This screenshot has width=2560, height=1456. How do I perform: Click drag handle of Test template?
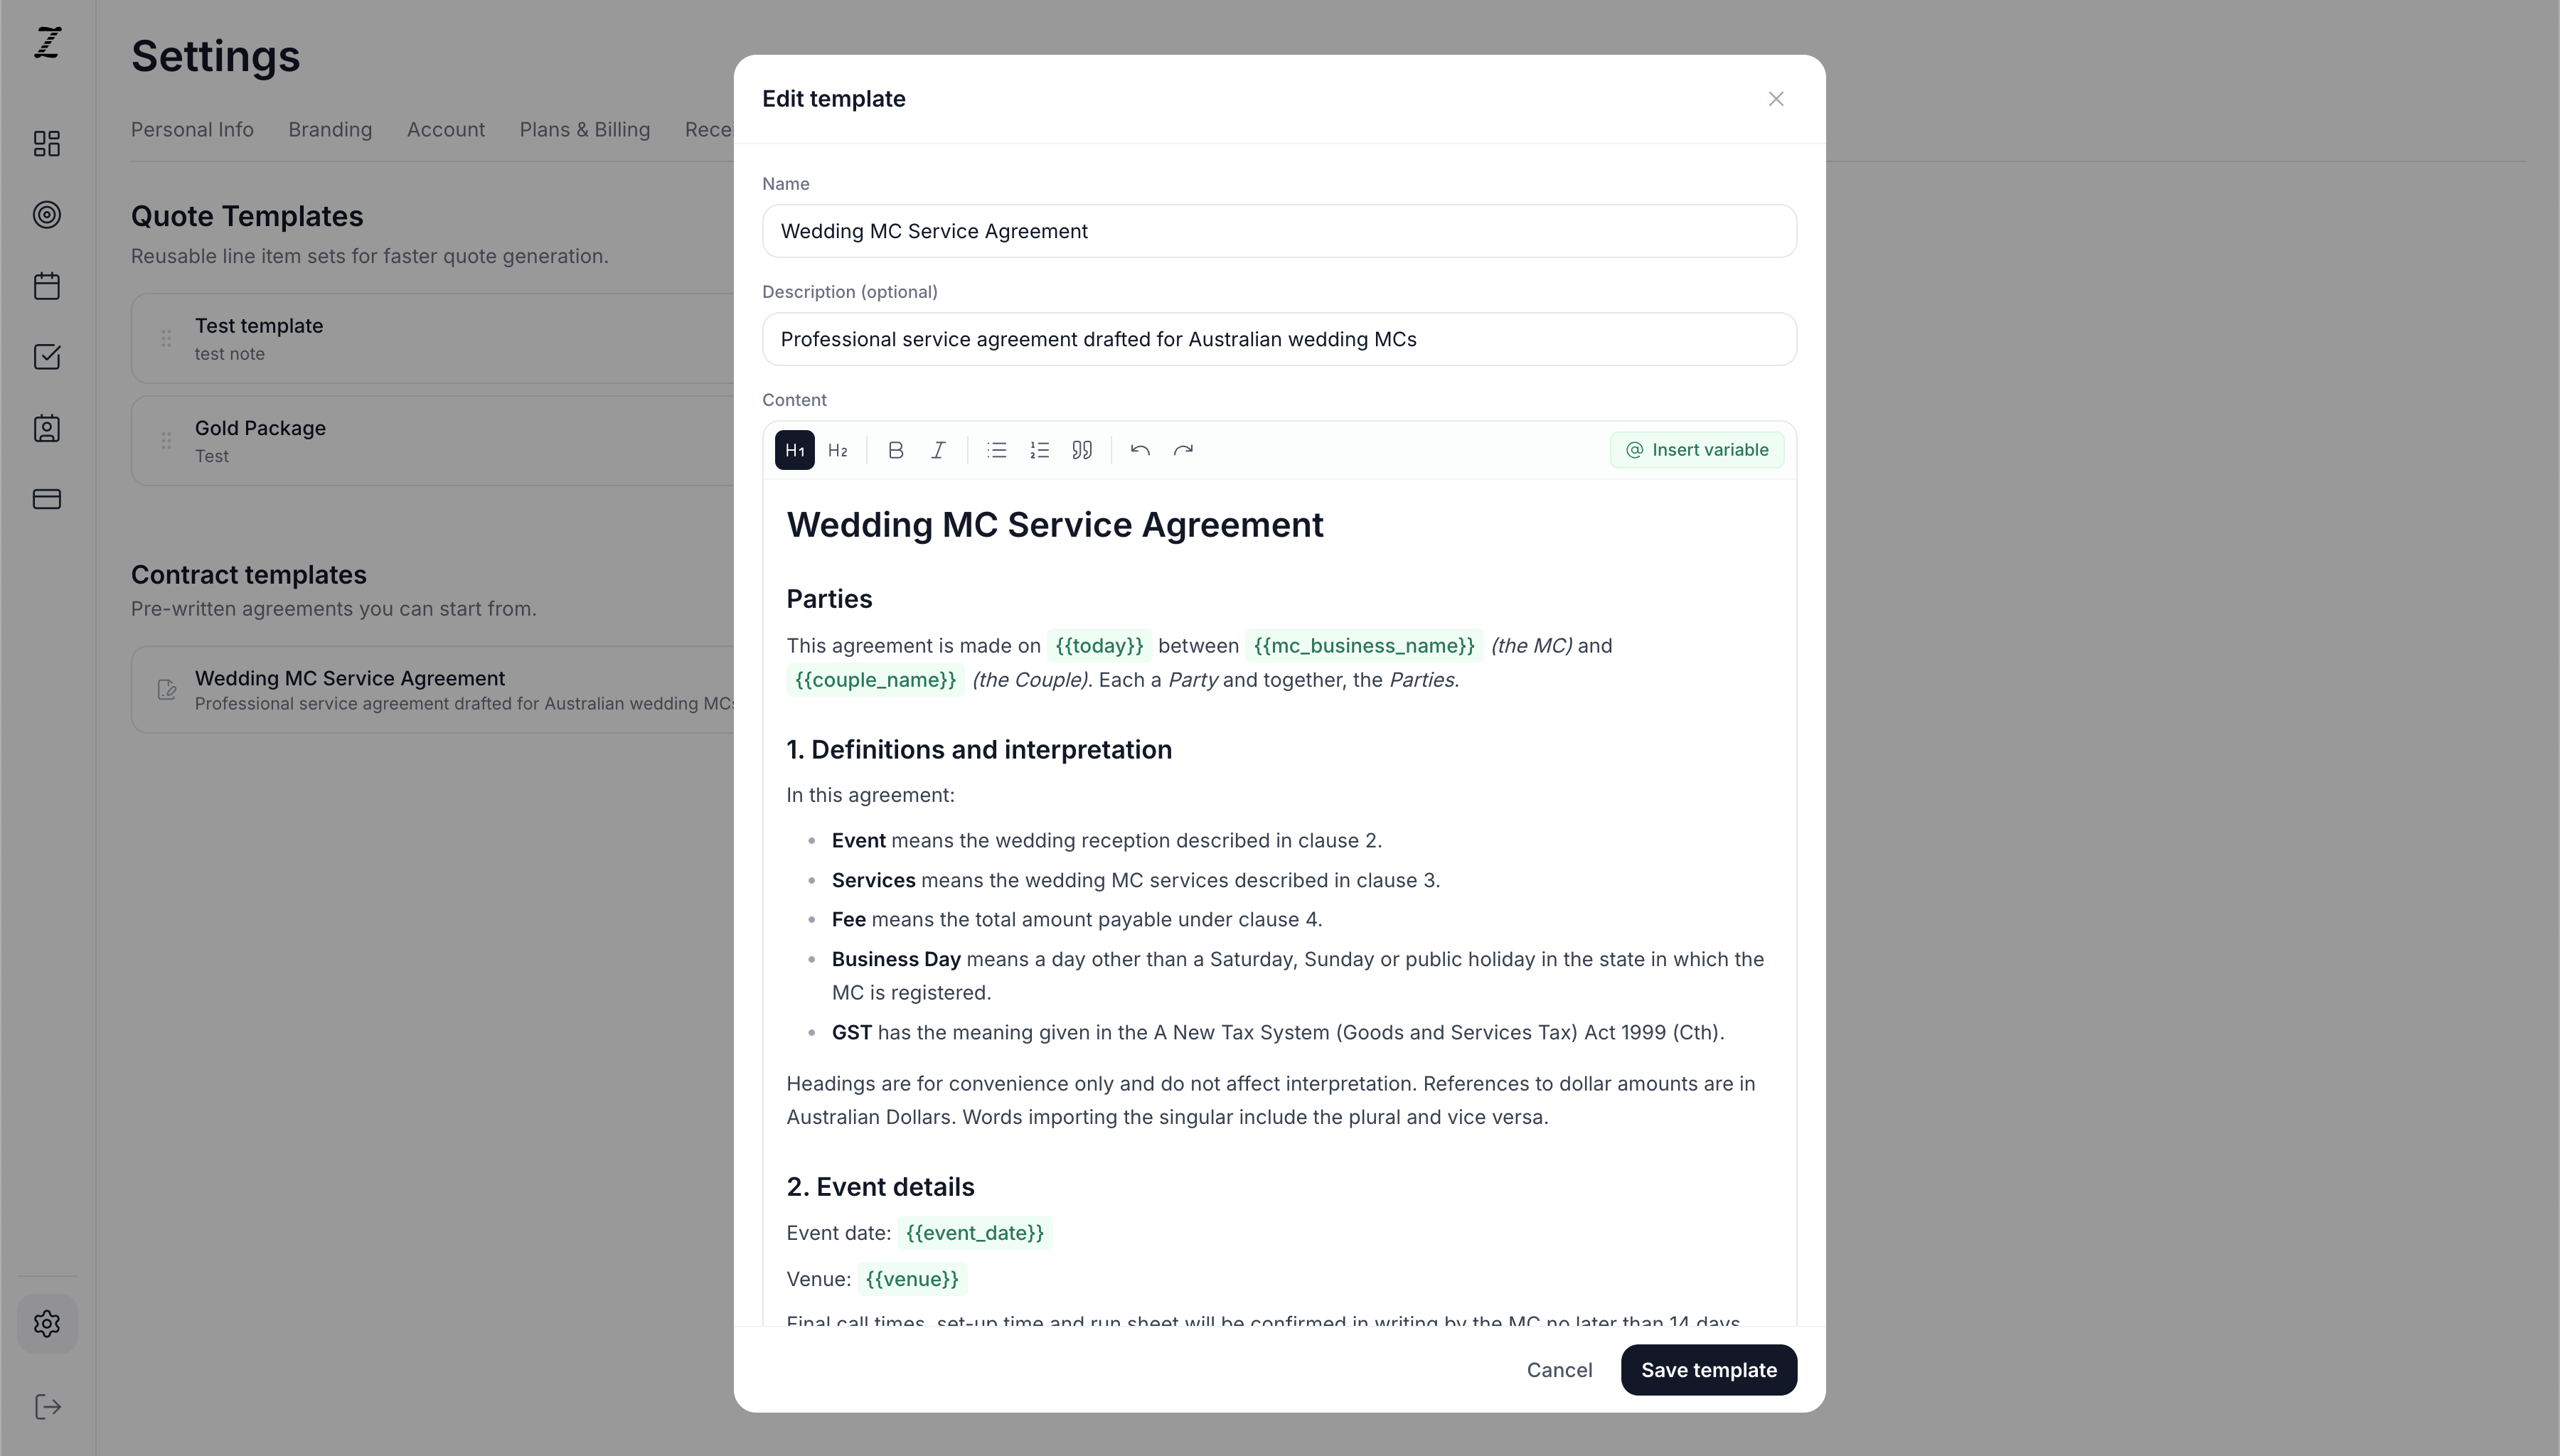166,339
